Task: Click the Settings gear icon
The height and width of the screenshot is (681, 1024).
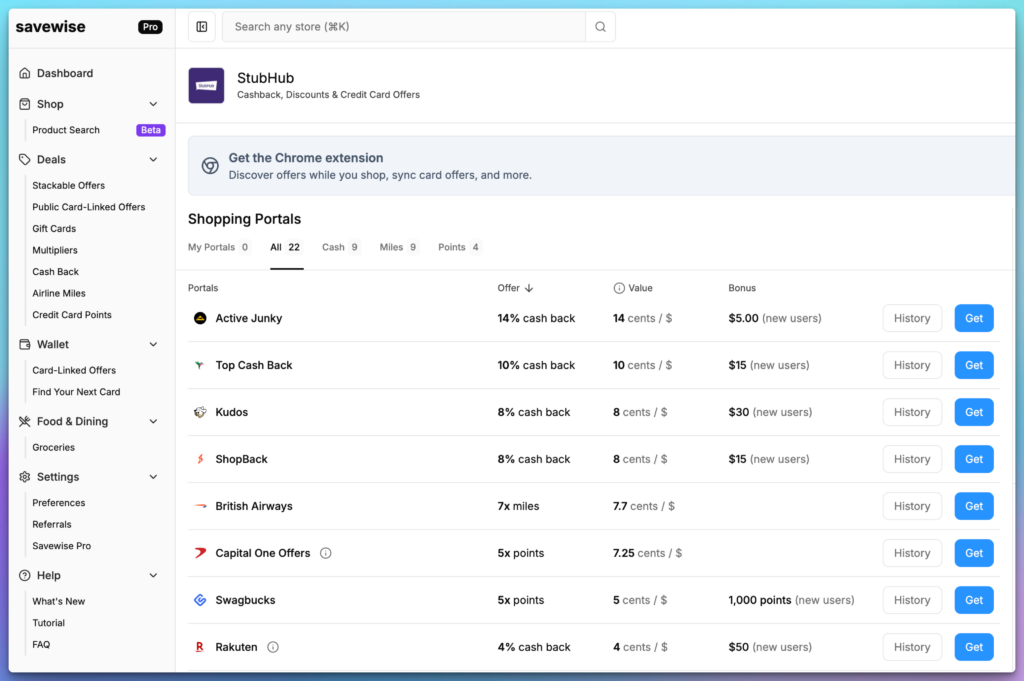Action: 25,477
